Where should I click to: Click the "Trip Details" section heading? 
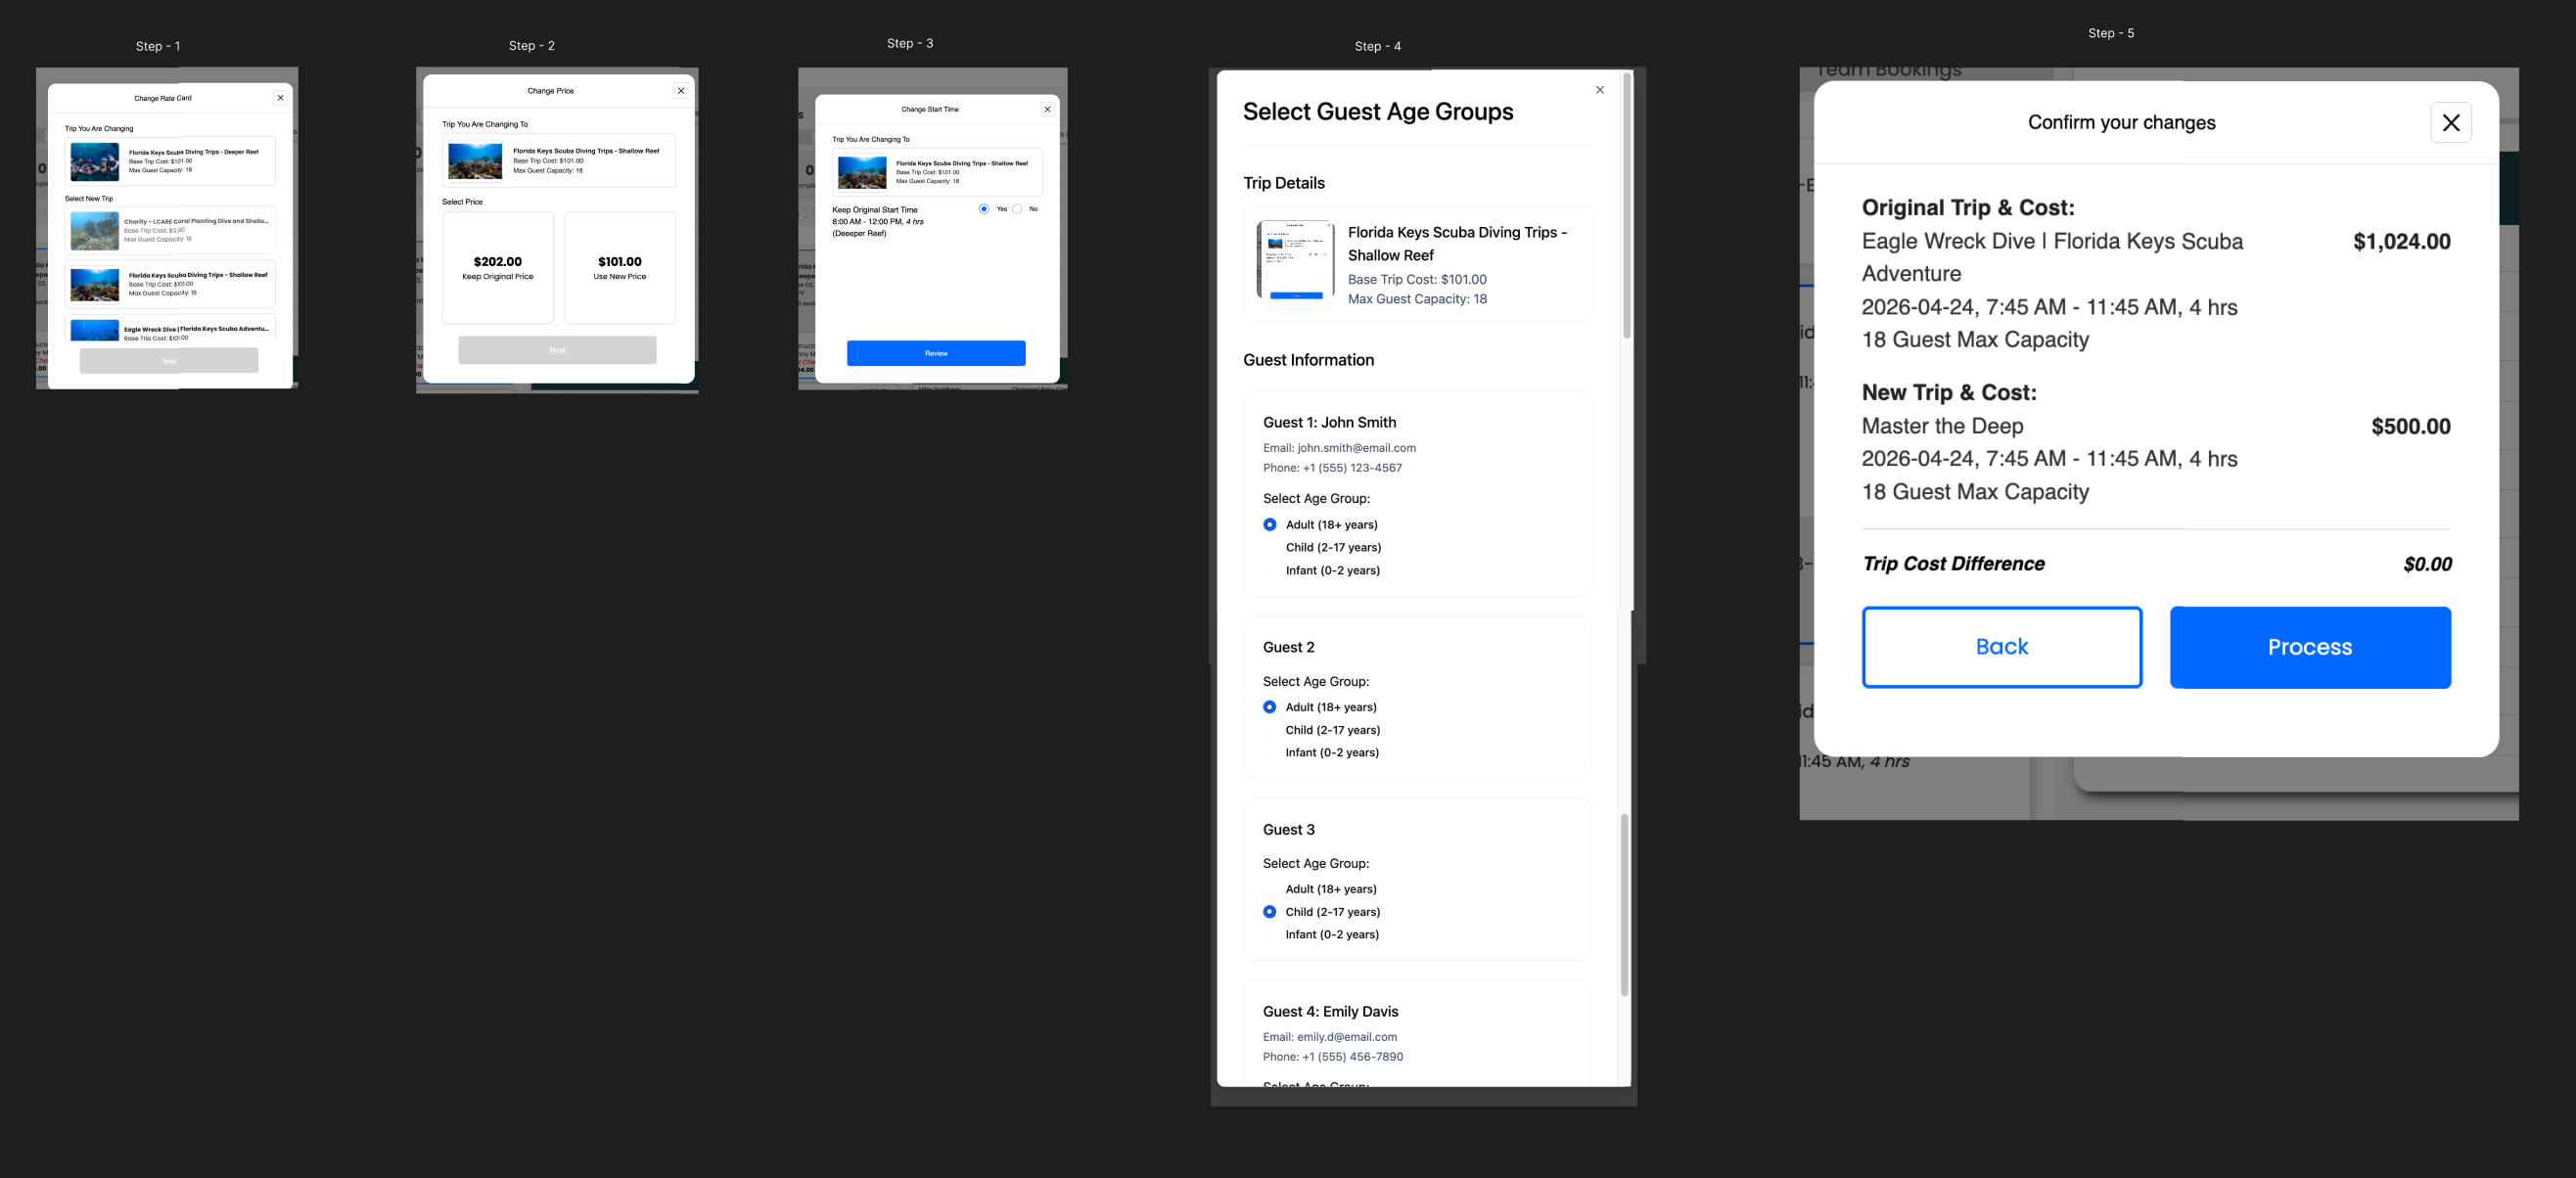(x=1284, y=183)
